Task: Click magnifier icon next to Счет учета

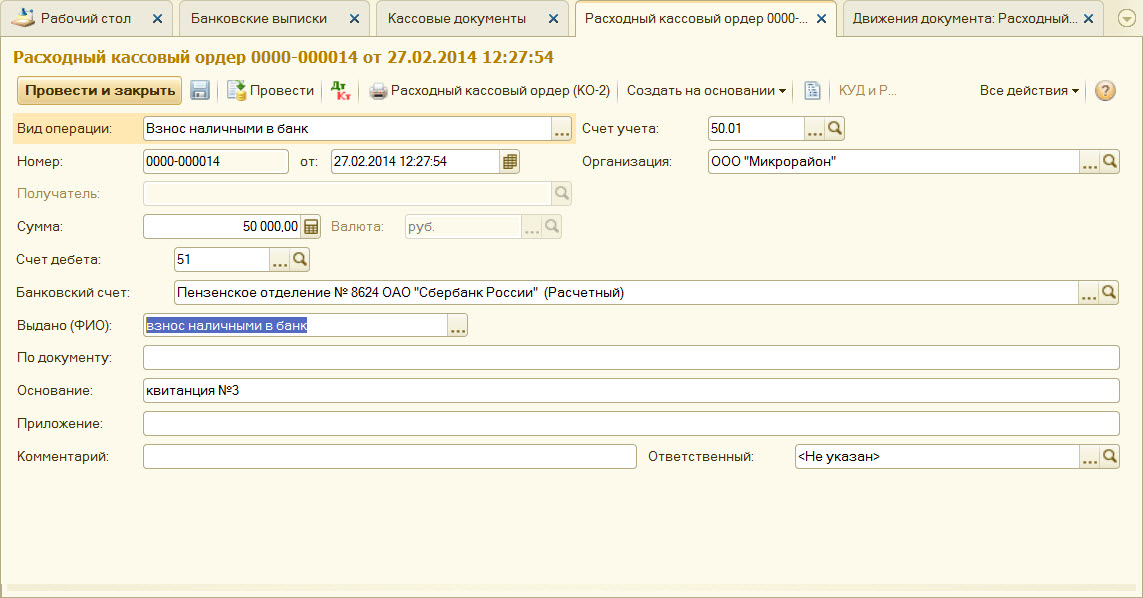Action: coord(836,128)
